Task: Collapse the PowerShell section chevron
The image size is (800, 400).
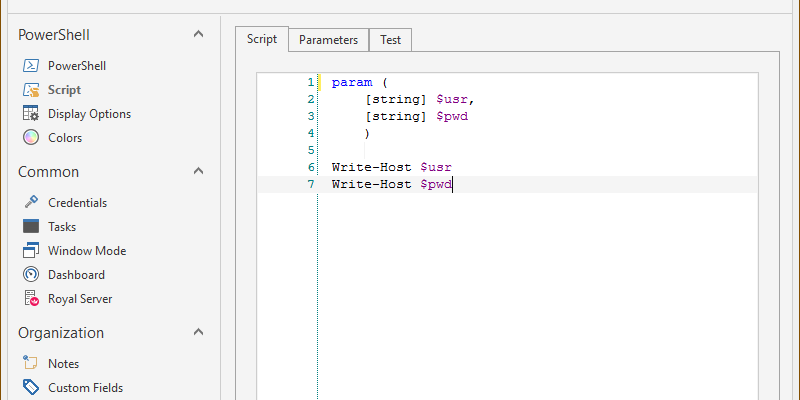Action: [x=198, y=35]
